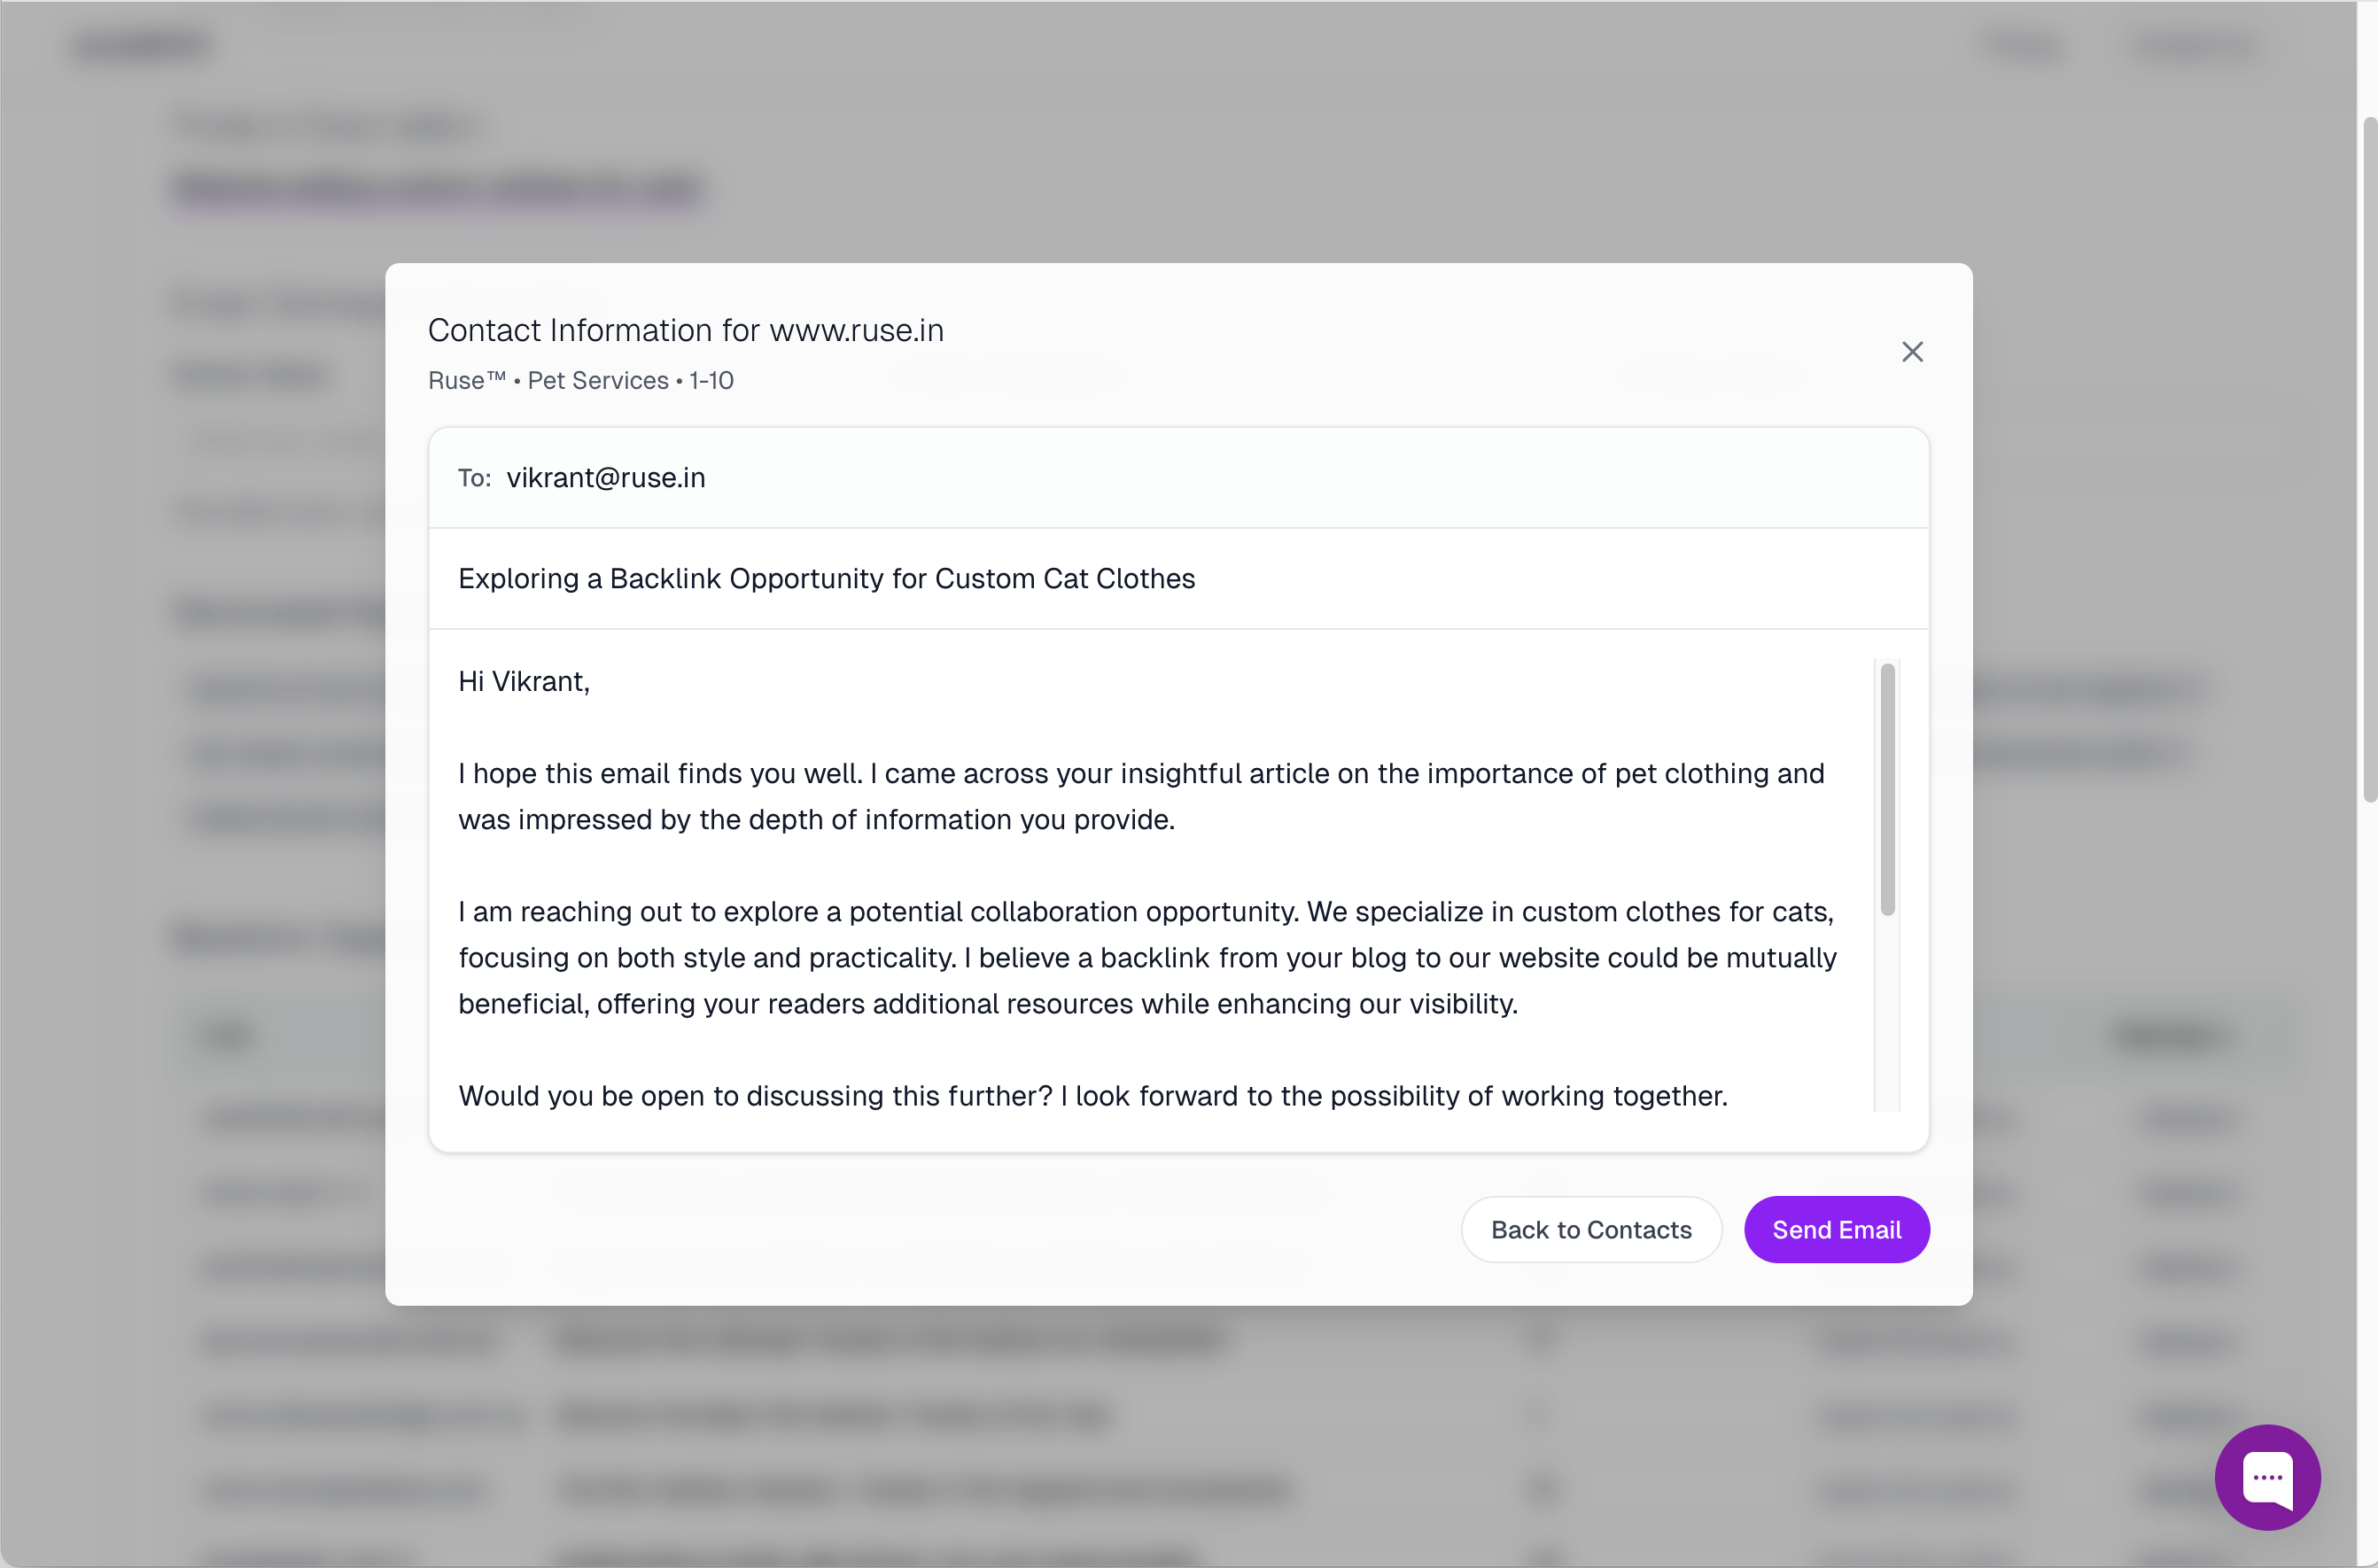Click the 'I hope this email finds you well' paragraph
Screen dimensions: 2378x1568
[1141, 797]
